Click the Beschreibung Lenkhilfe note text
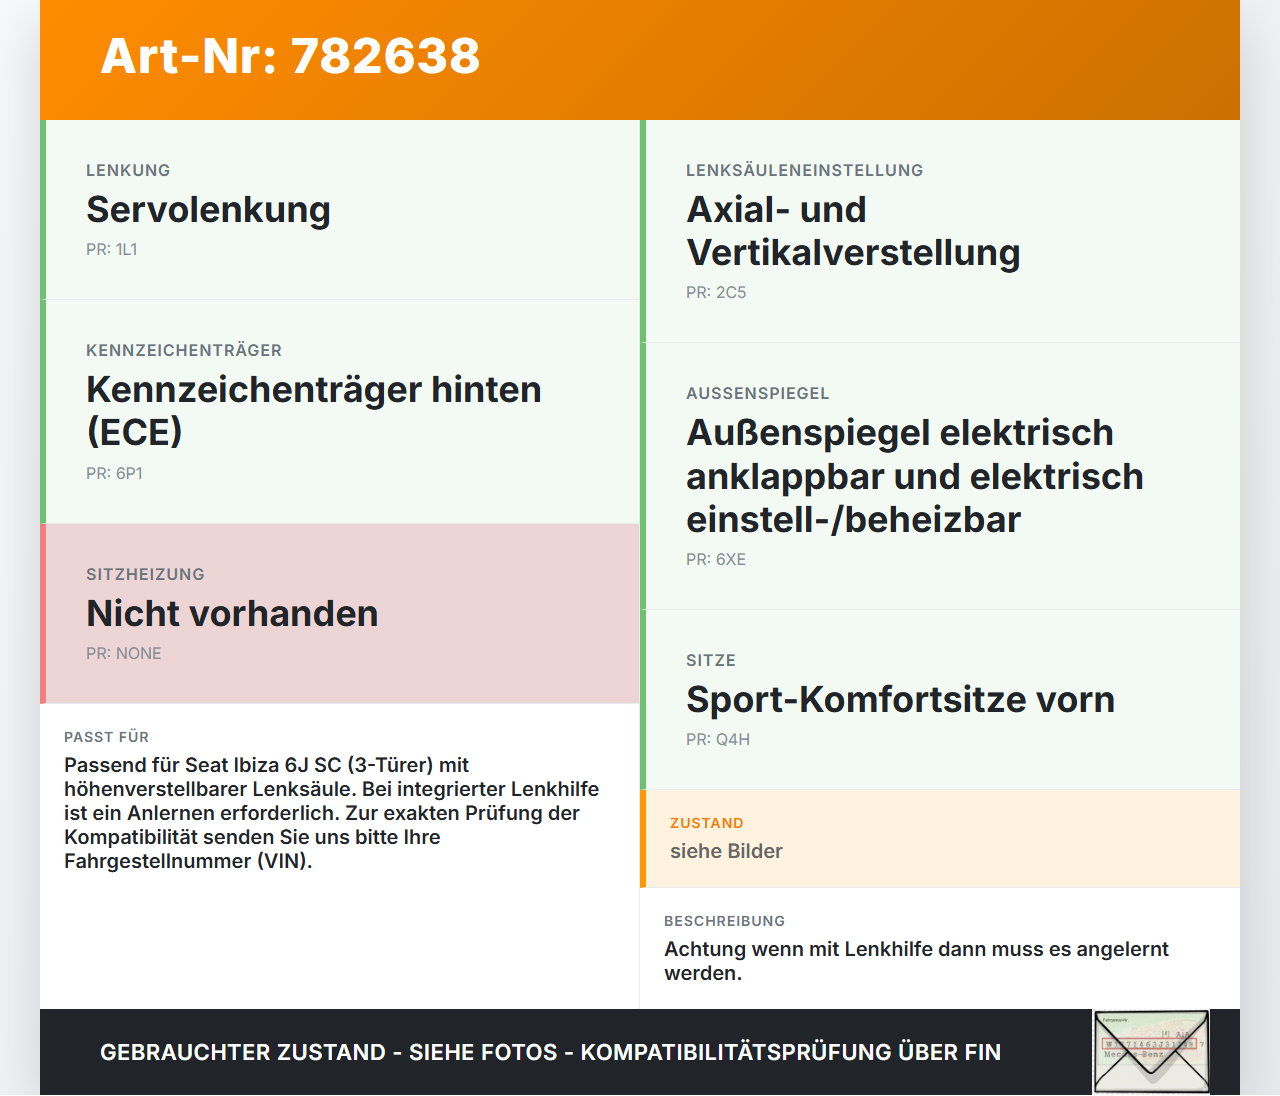Image resolution: width=1280 pixels, height=1096 pixels. (x=916, y=961)
